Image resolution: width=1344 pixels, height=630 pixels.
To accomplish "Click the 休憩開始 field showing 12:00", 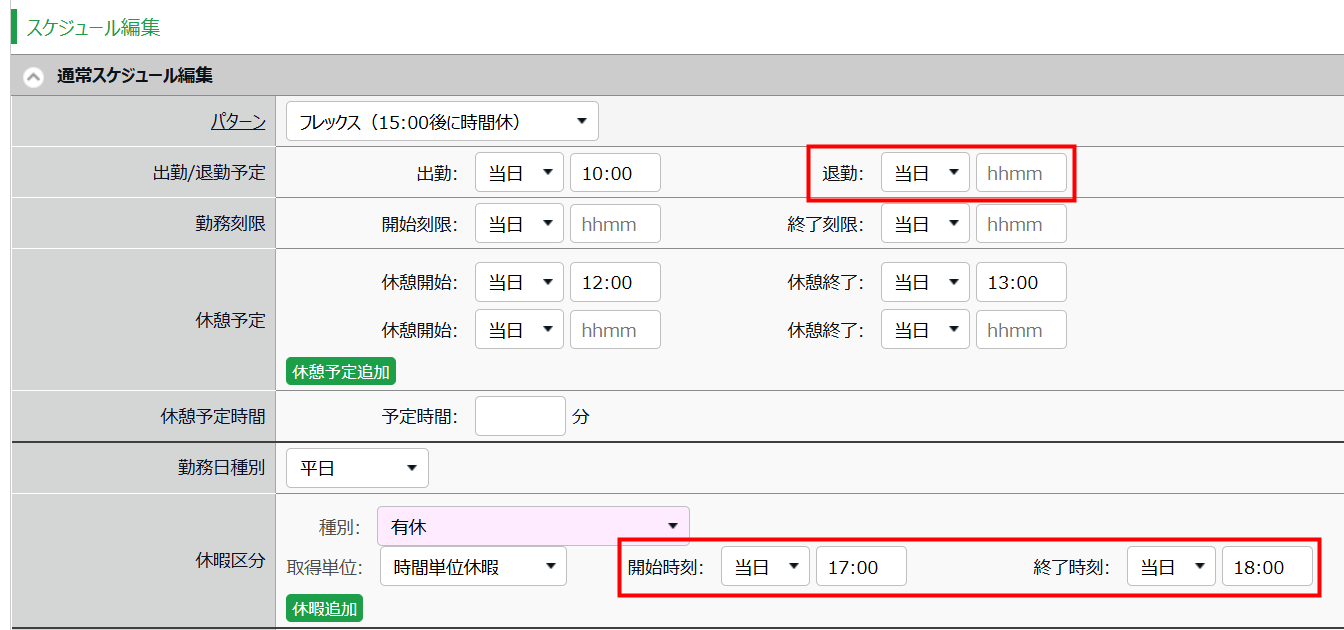I will pos(615,283).
